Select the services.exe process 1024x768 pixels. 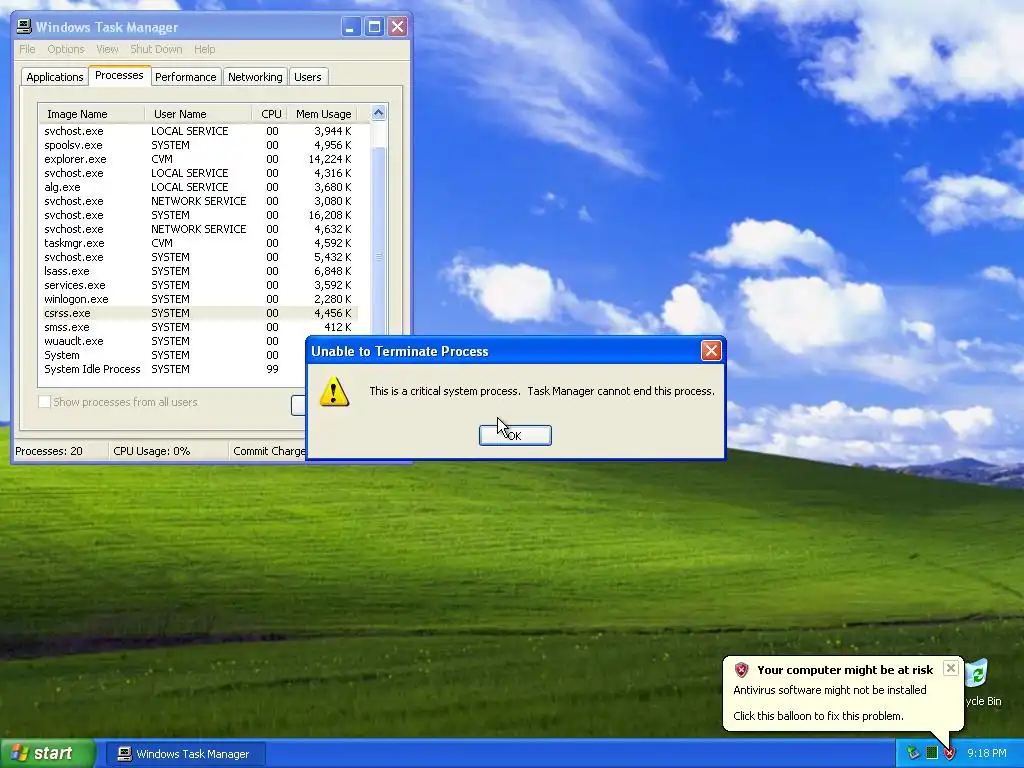click(199, 285)
